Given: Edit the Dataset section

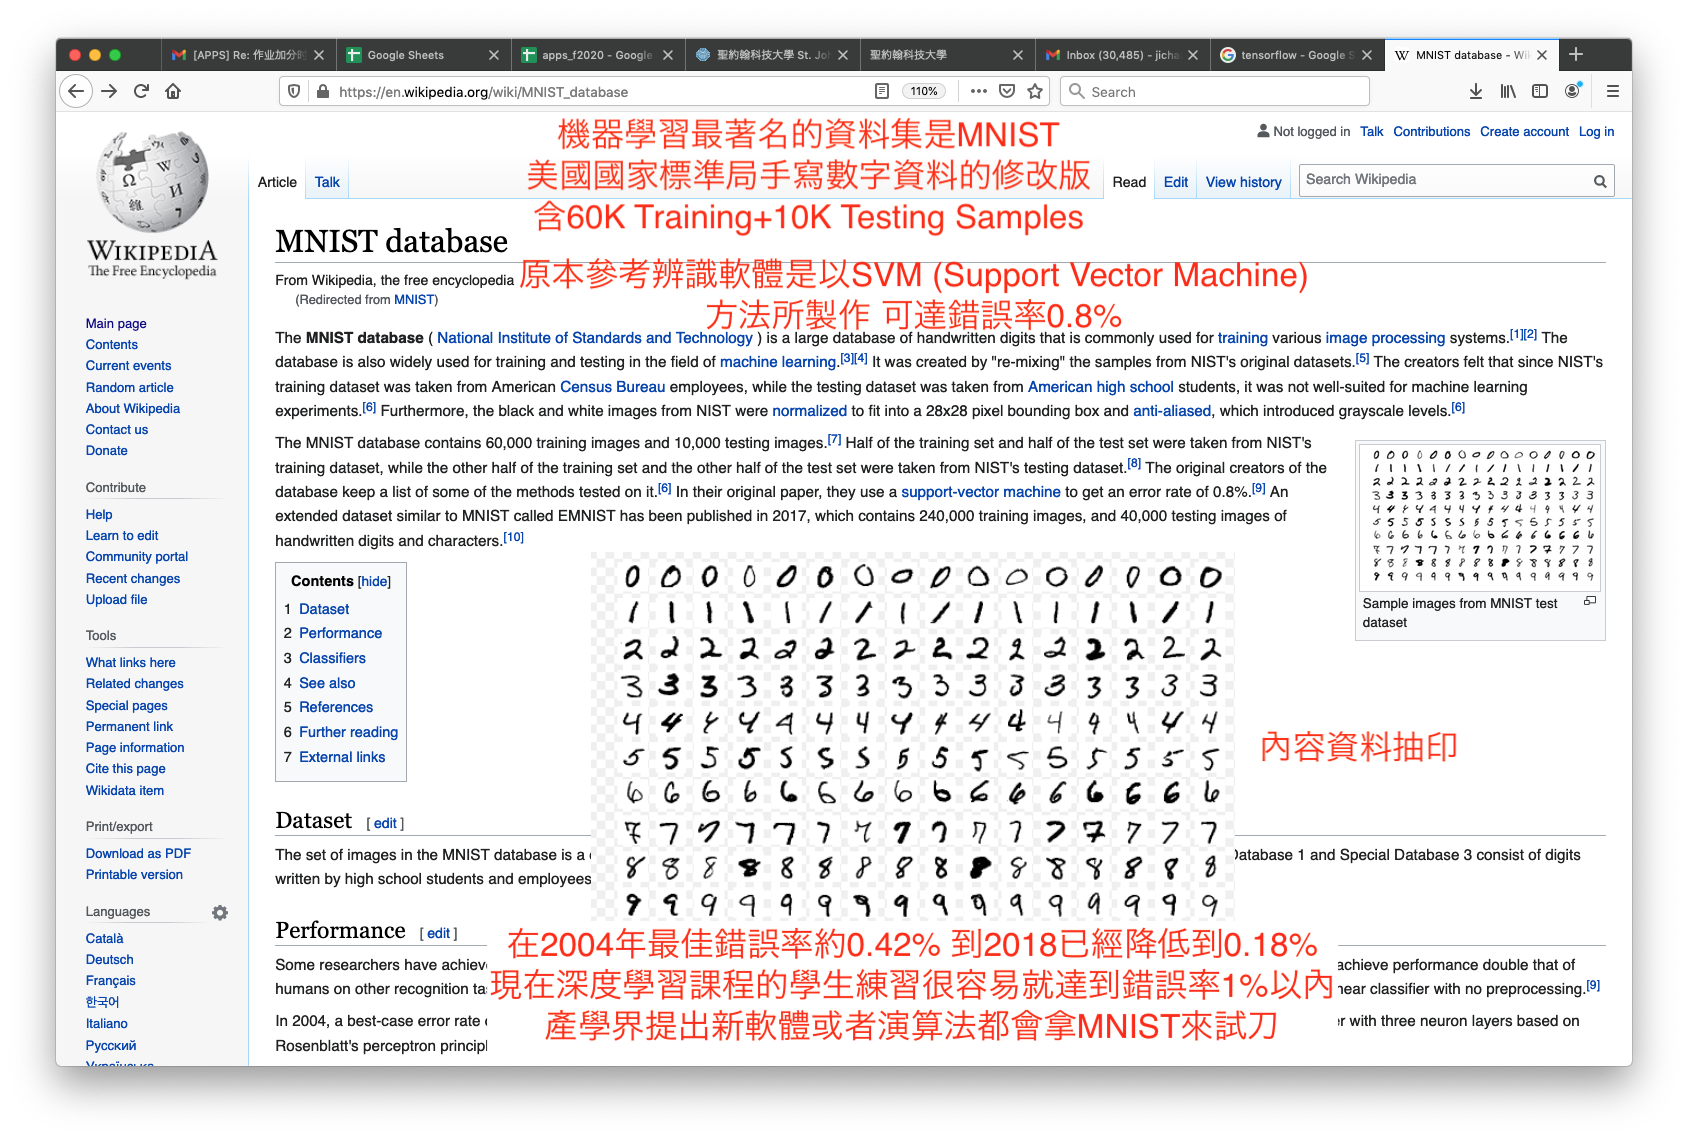Looking at the screenshot, I should [385, 823].
